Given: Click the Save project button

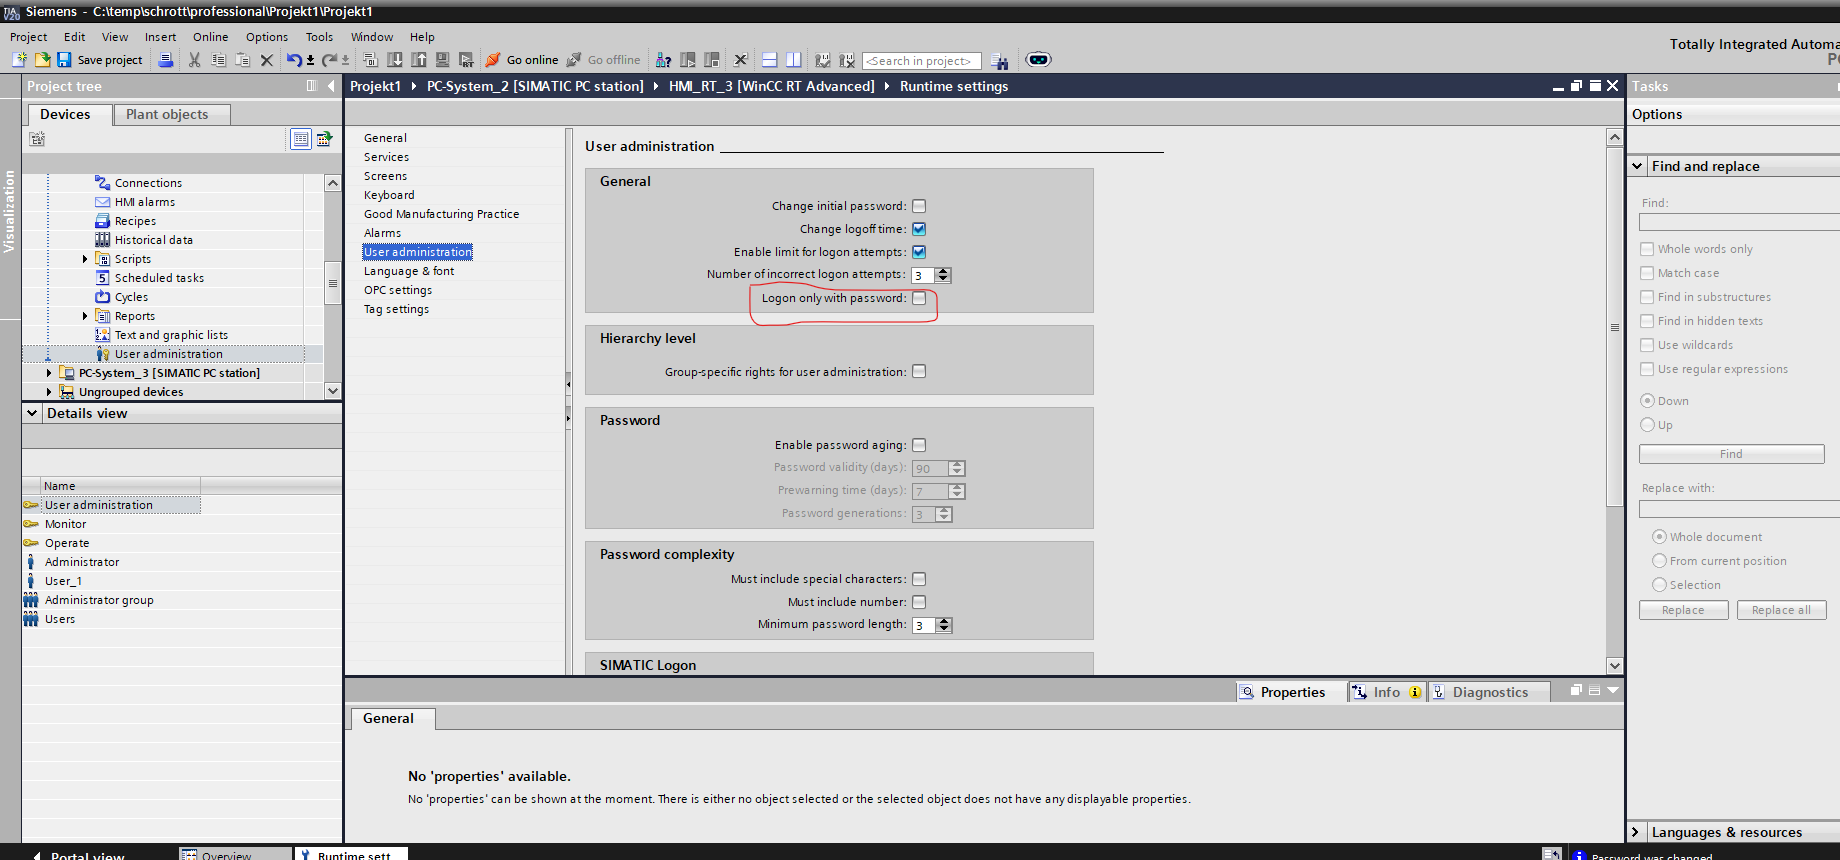Looking at the screenshot, I should (100, 60).
